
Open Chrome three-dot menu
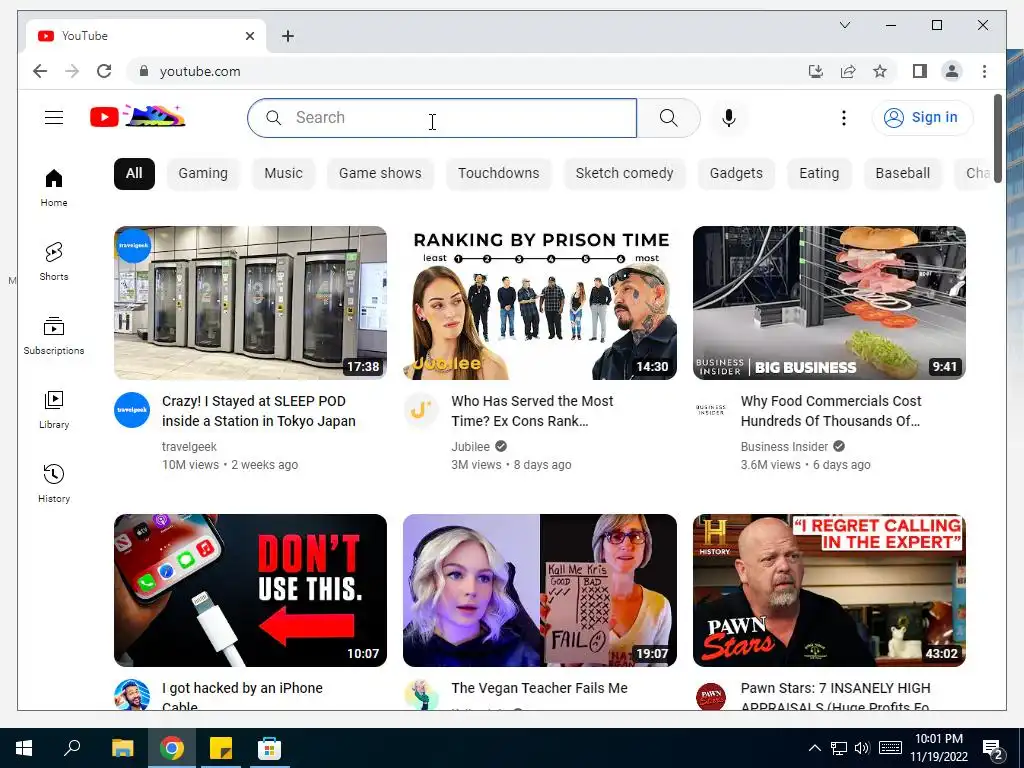(984, 71)
